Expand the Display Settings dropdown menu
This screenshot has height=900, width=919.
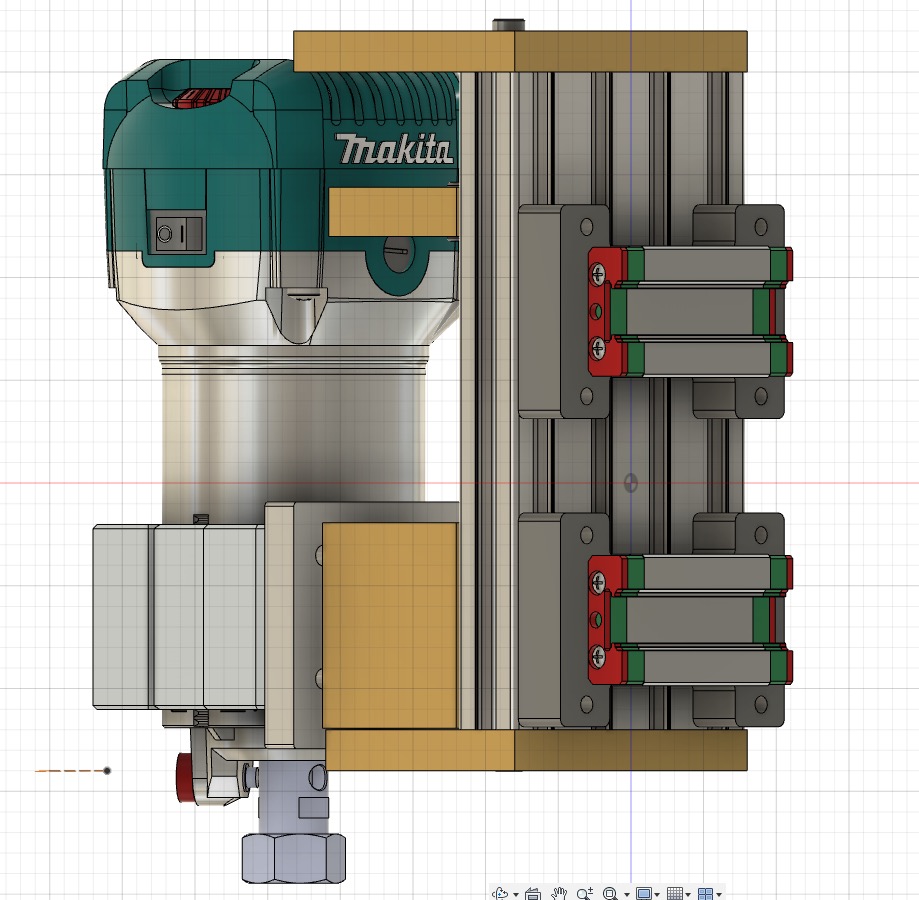(658, 890)
